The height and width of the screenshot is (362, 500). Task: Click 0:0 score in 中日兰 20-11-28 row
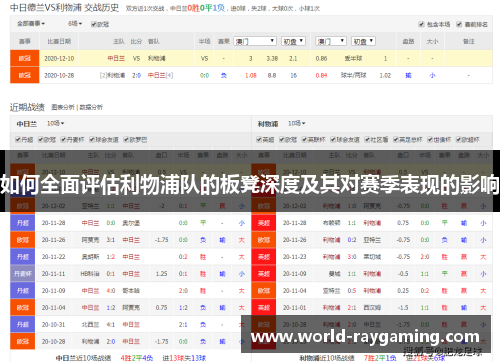[111, 223]
